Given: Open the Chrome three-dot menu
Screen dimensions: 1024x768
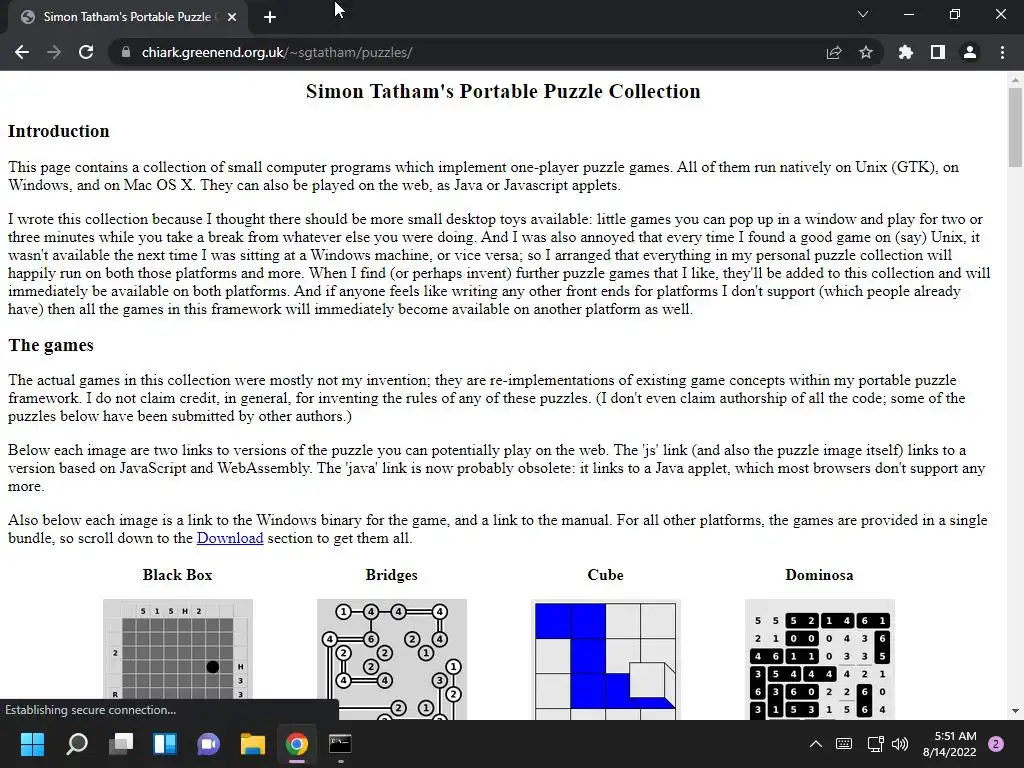Looking at the screenshot, I should [1002, 52].
